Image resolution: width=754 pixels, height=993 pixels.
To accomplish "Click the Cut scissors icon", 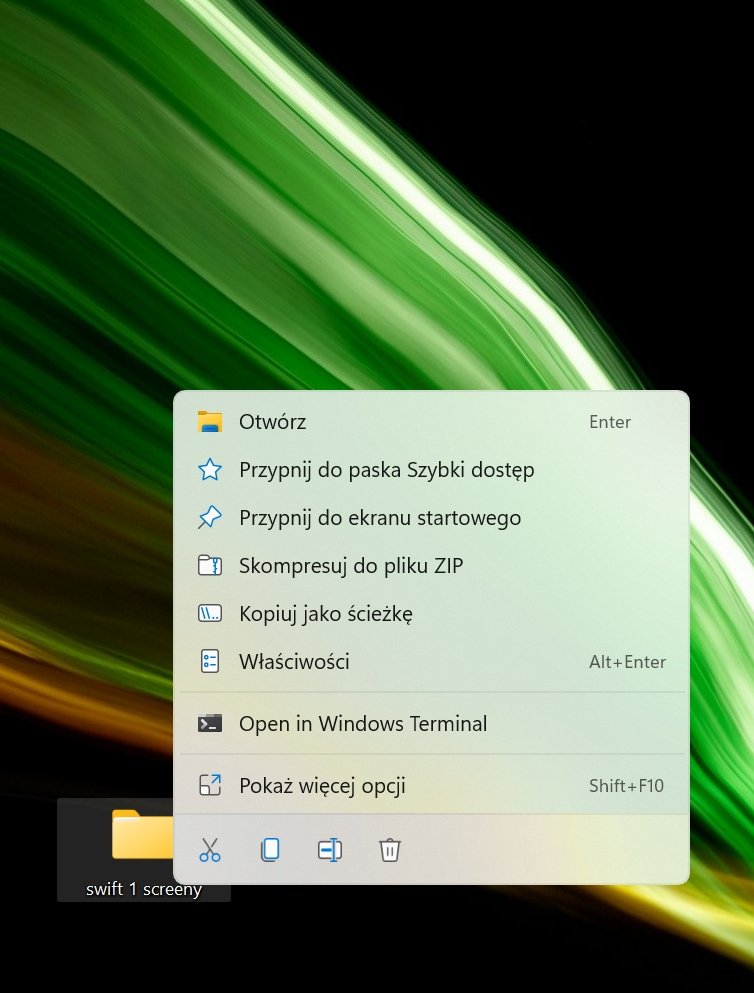I will pyautogui.click(x=210, y=850).
